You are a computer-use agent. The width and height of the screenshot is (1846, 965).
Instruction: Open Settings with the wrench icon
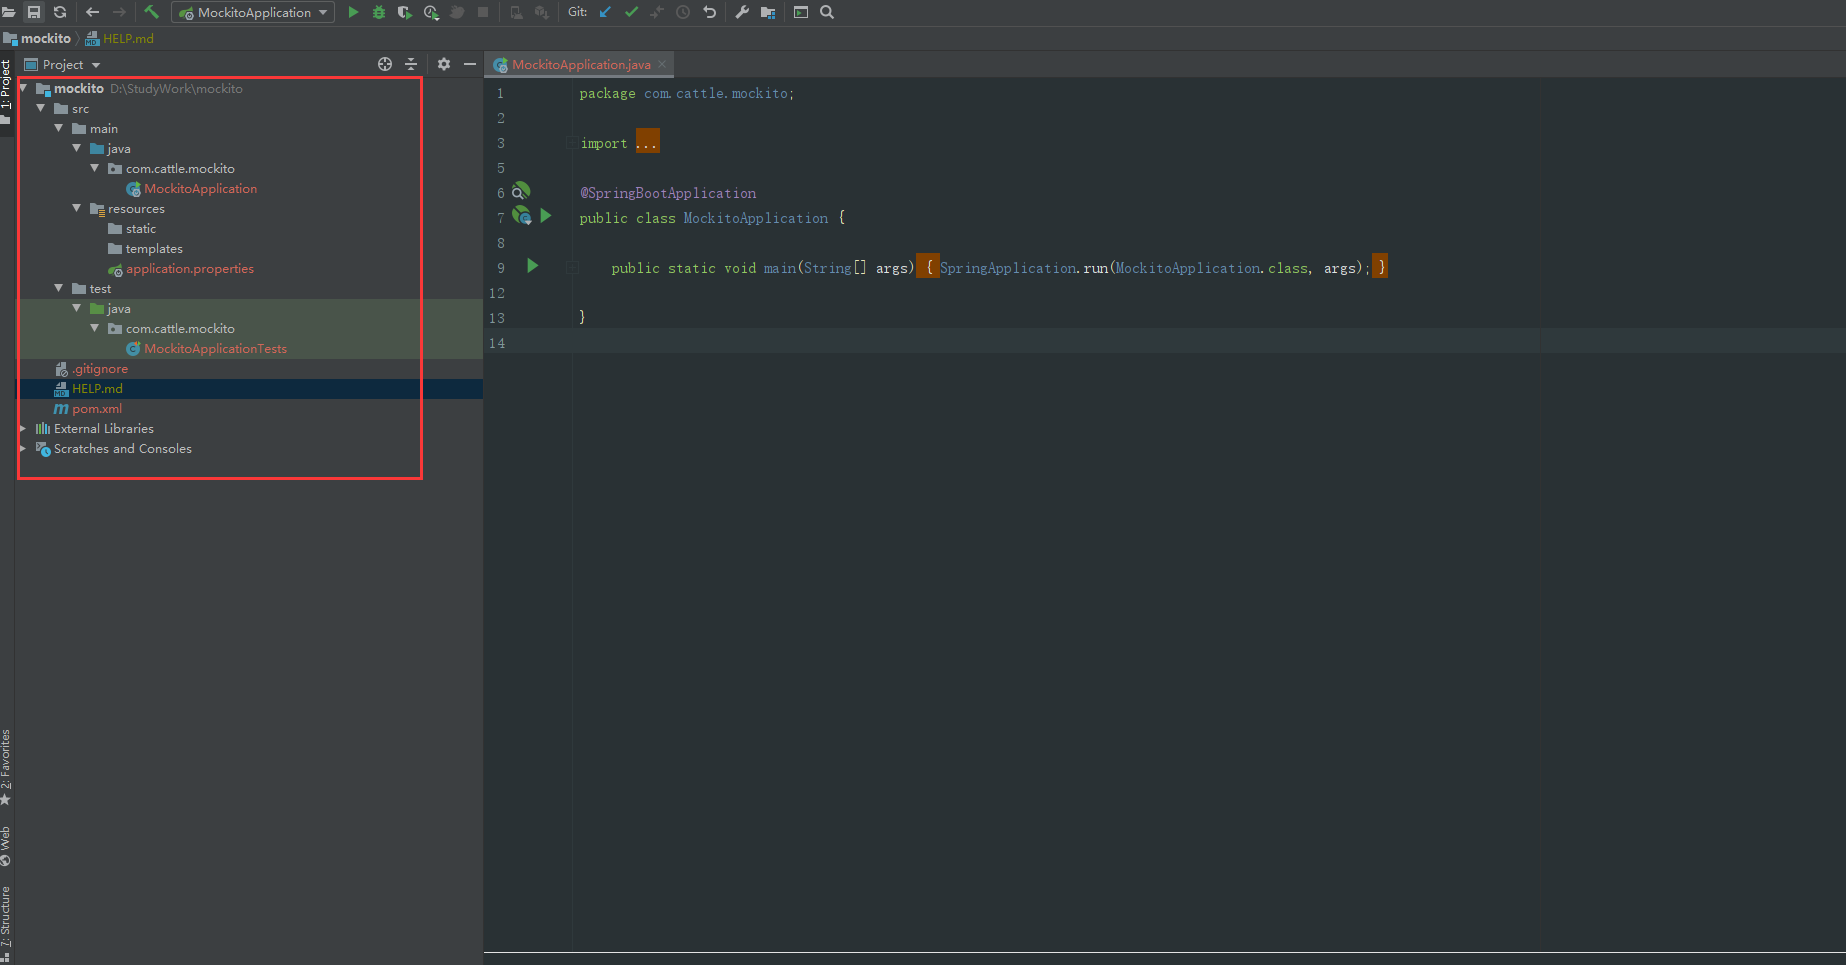click(x=742, y=12)
